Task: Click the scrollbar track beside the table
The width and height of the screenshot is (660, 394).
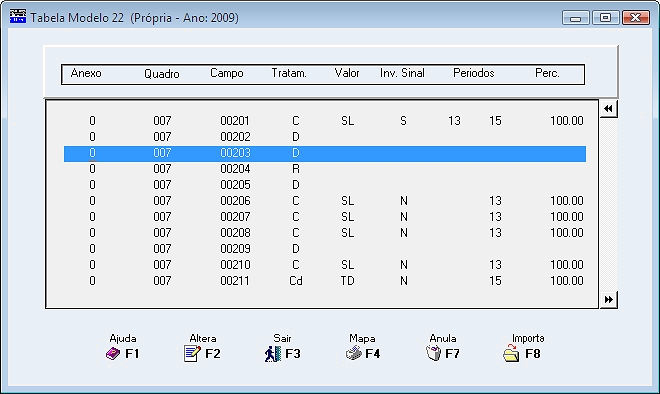Action: pos(608,204)
